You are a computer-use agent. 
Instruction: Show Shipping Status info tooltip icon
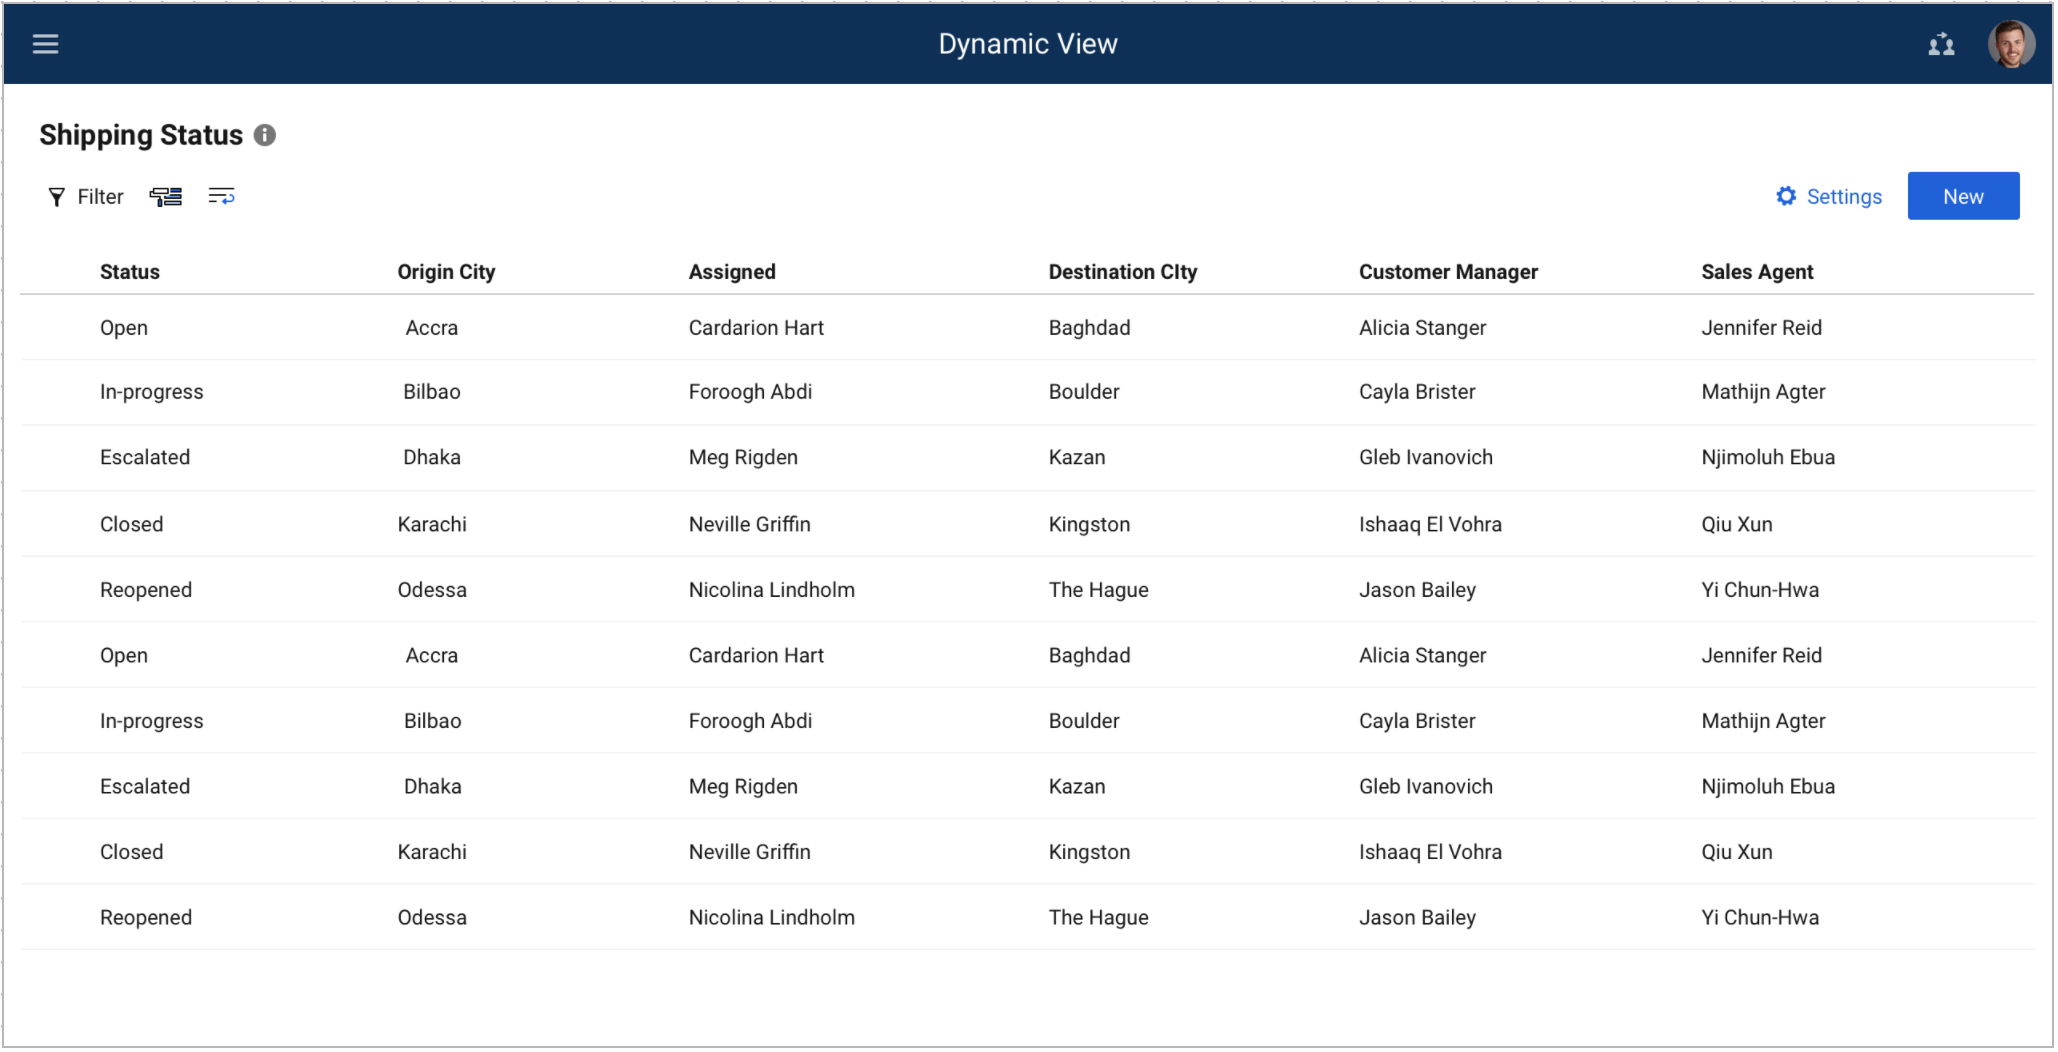pos(265,135)
